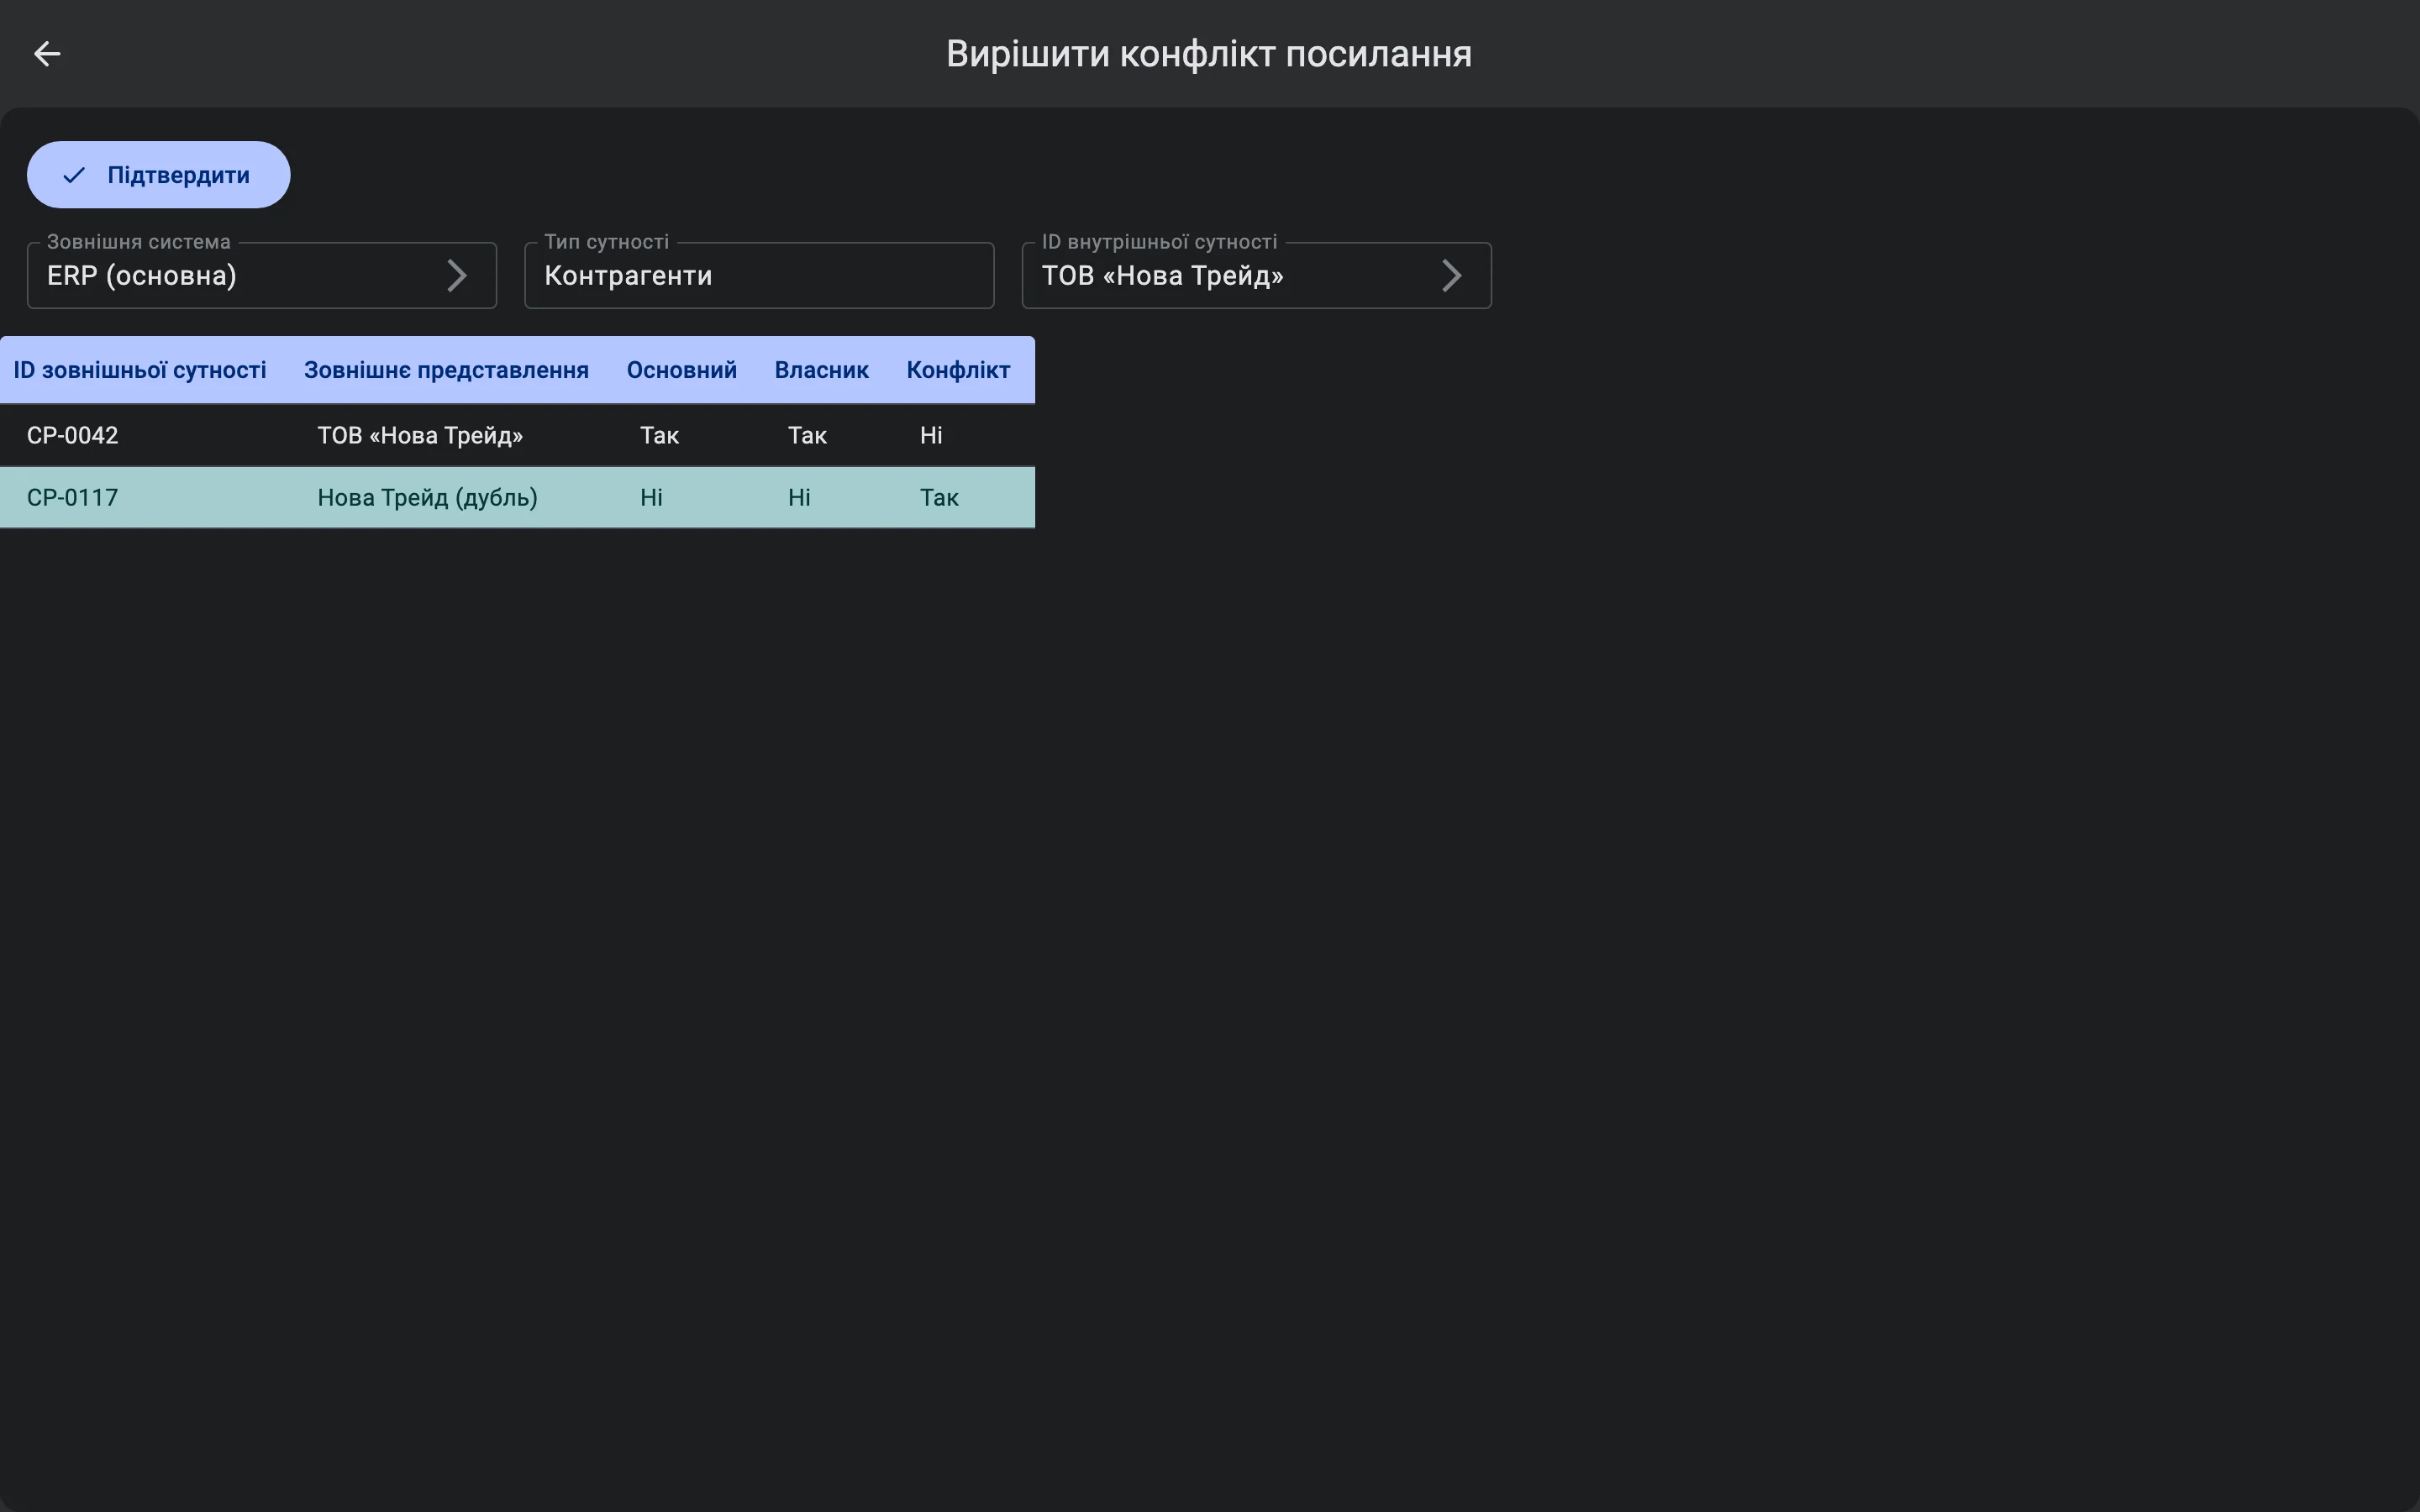Click Власник value Ні in CP-0117 row
The image size is (2420, 1512).
[799, 497]
